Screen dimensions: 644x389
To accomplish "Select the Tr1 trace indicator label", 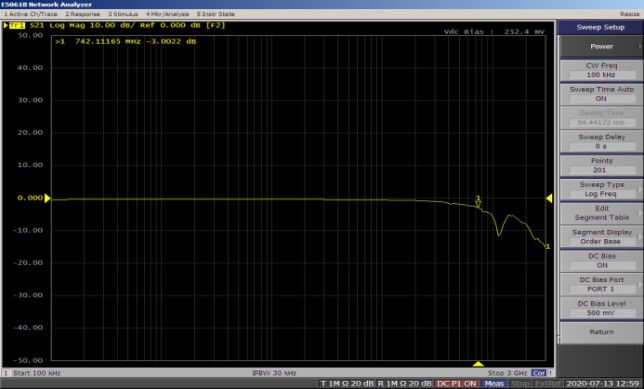I will (x=16, y=25).
